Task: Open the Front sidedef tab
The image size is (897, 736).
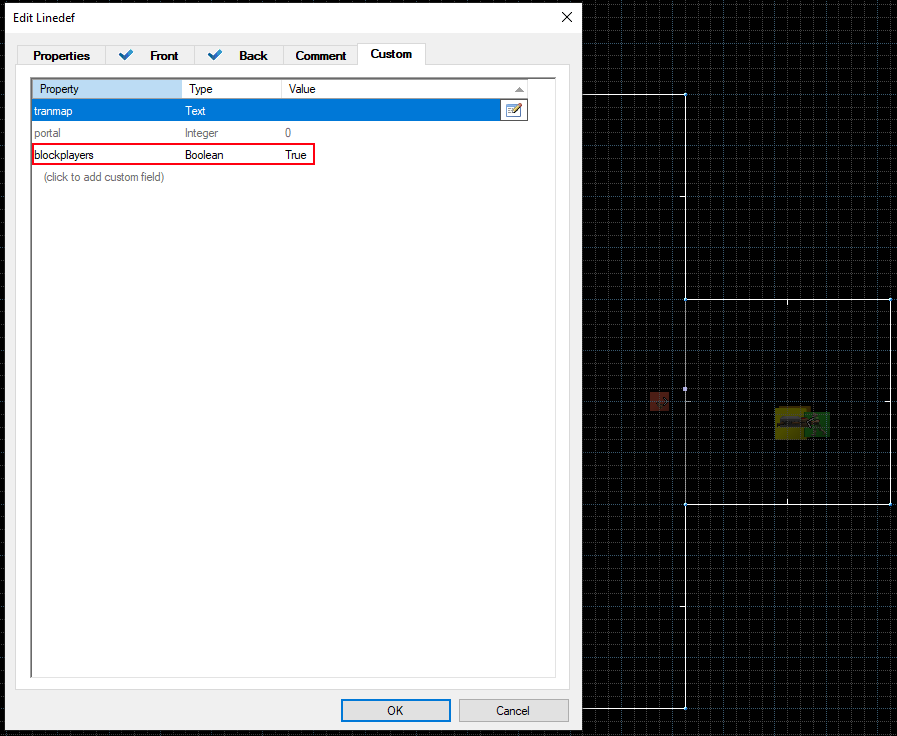Action: [150, 55]
